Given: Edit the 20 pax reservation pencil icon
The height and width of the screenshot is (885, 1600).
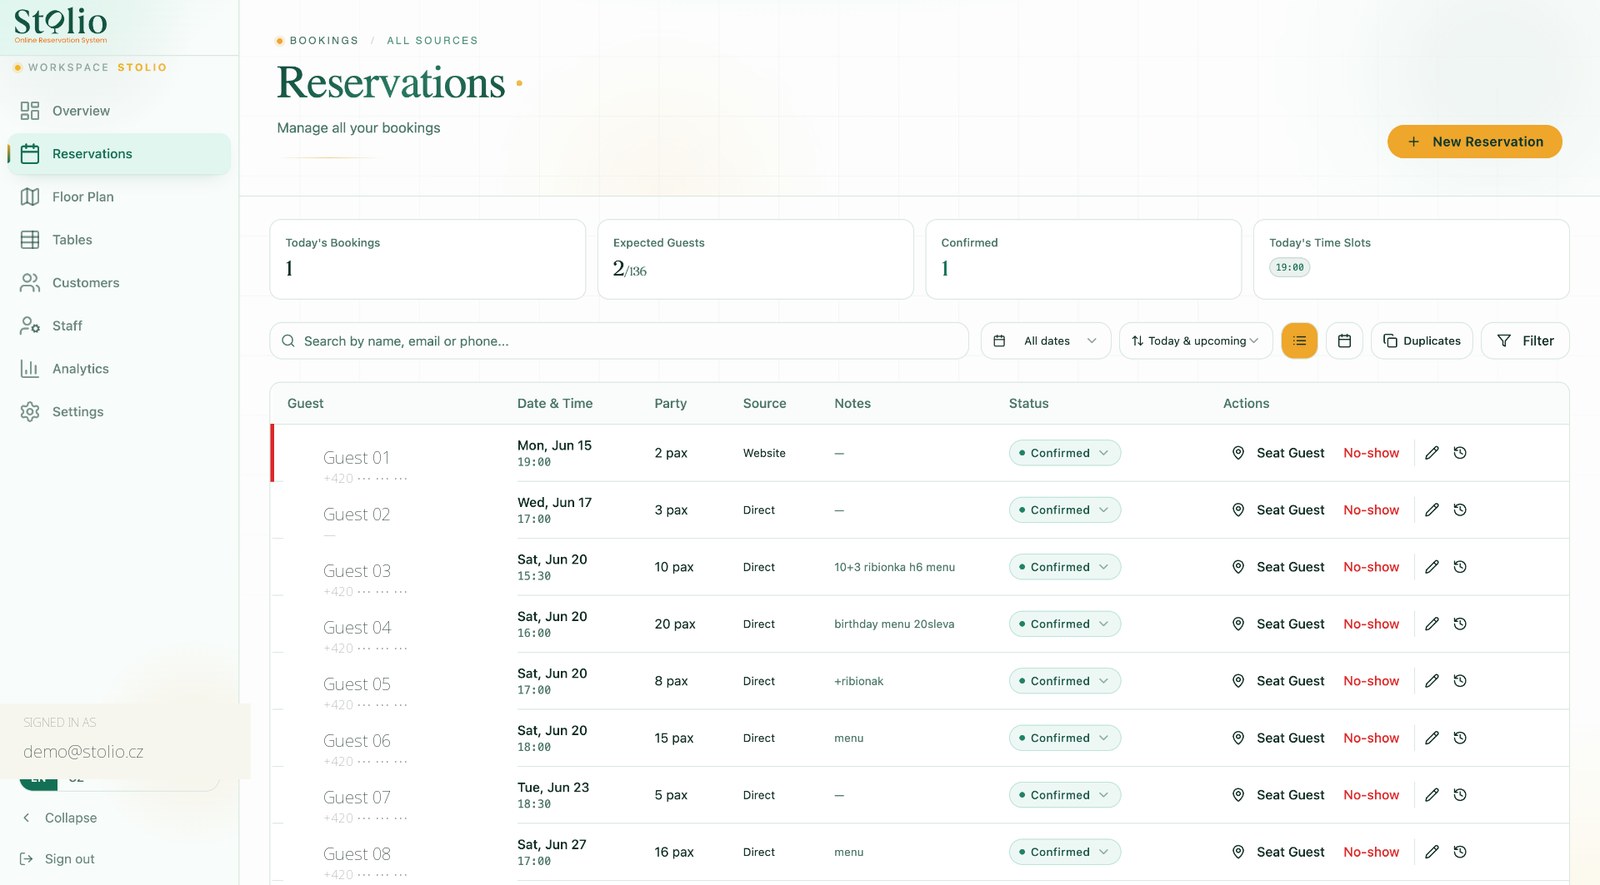Looking at the screenshot, I should point(1432,624).
